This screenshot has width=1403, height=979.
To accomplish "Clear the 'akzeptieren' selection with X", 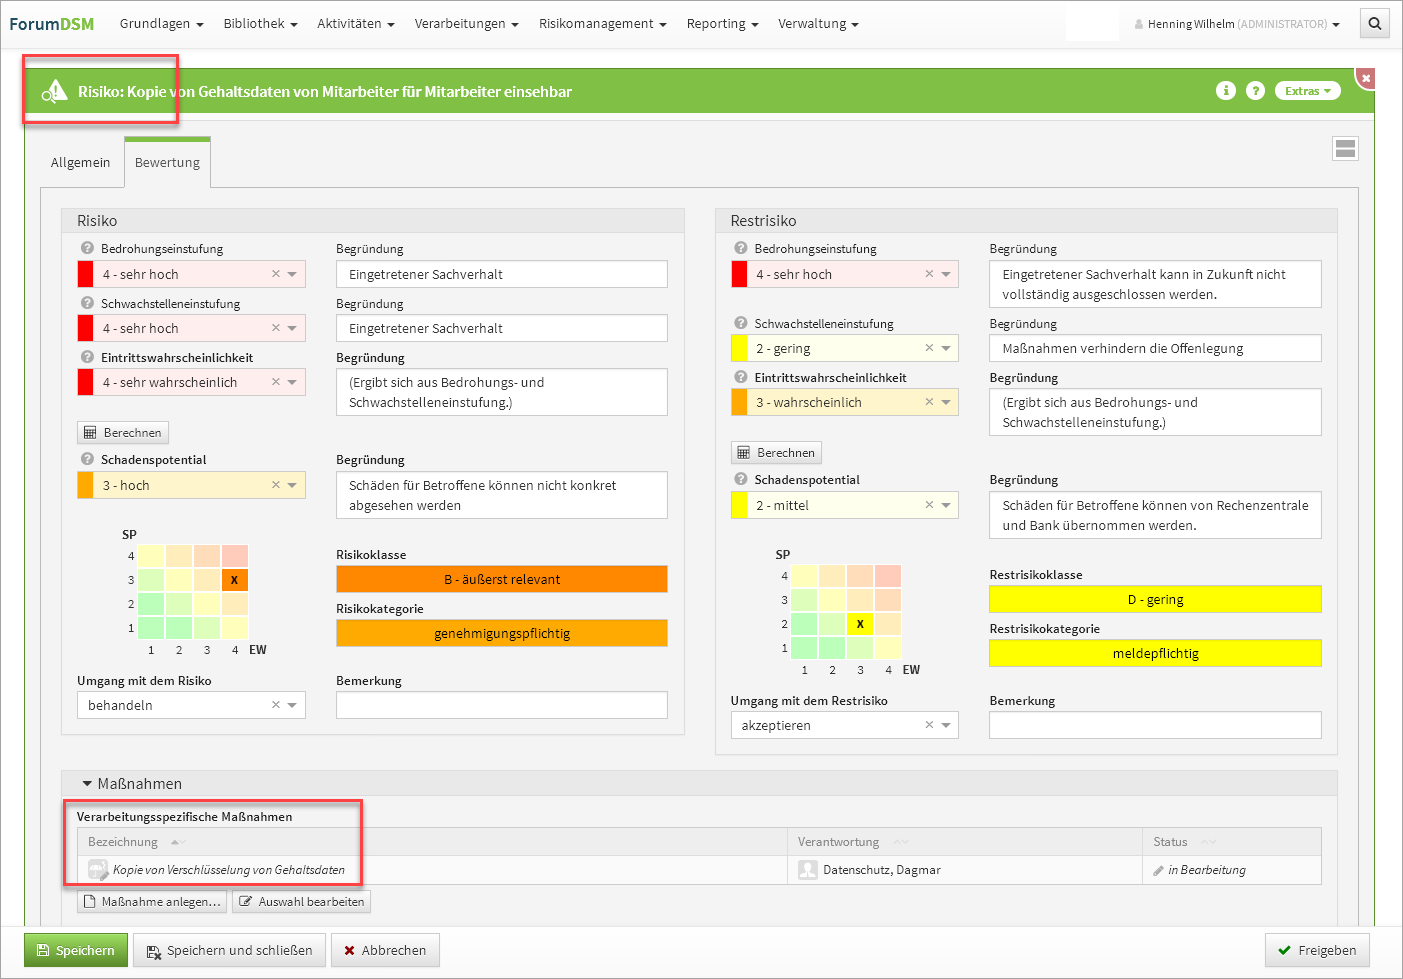I will (929, 725).
